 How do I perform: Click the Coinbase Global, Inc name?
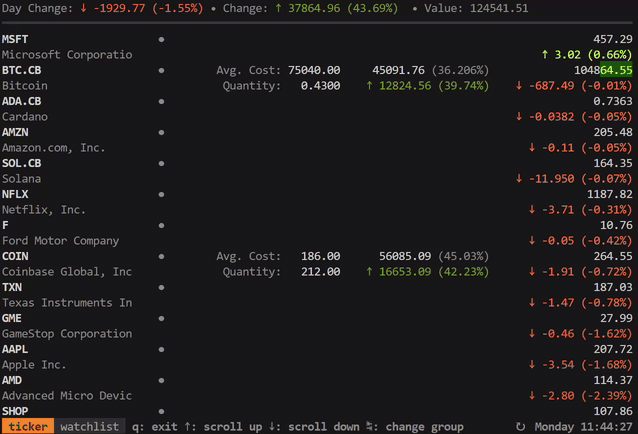(x=67, y=272)
